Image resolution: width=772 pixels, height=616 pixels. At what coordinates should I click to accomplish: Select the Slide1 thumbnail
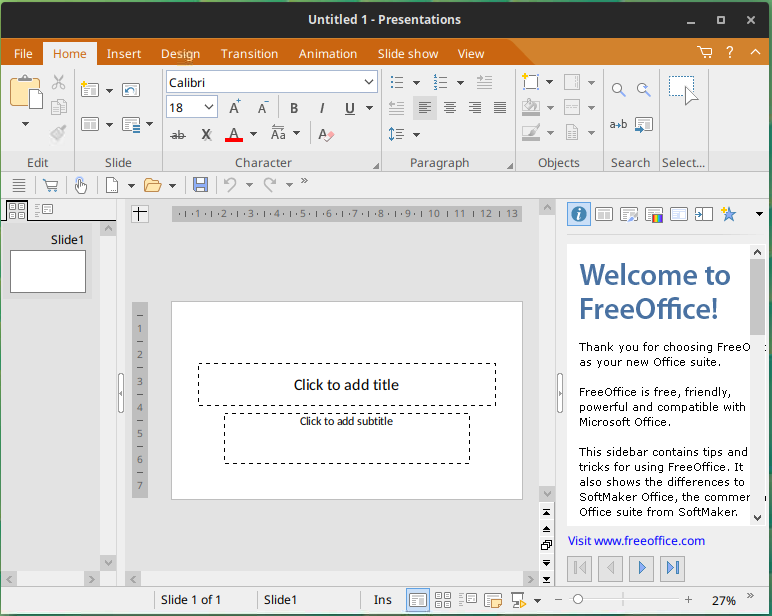[x=48, y=271]
